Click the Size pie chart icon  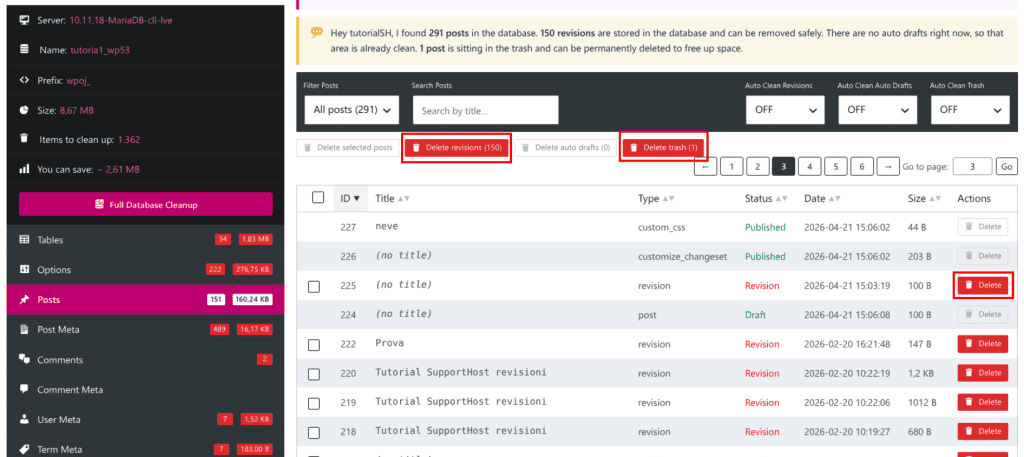[x=24, y=110]
